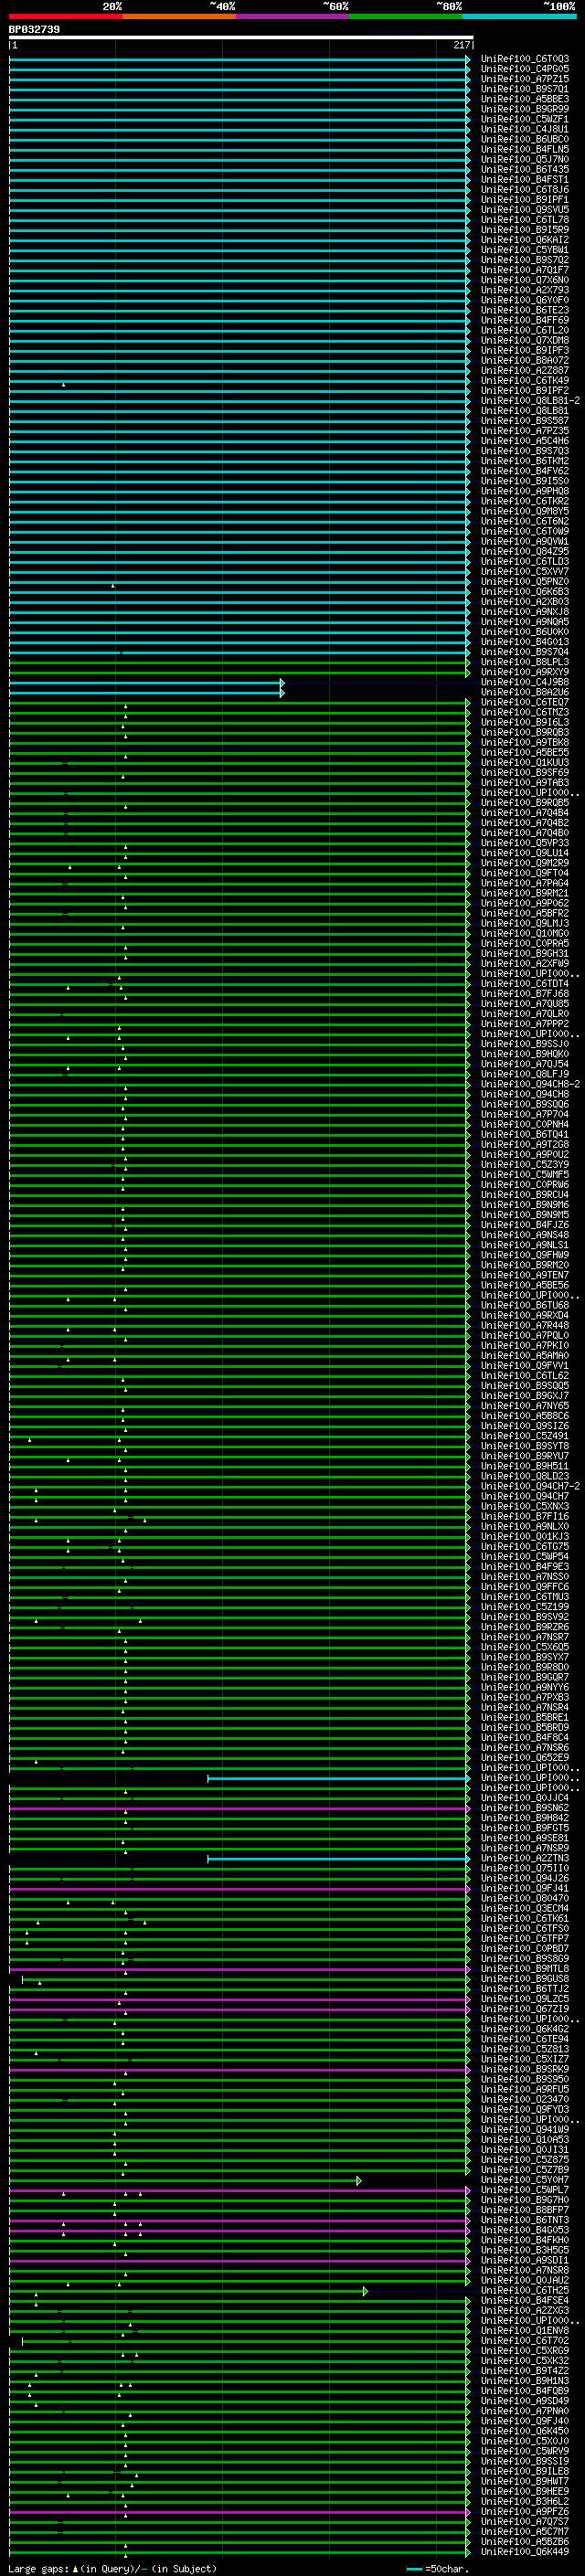Click the short cyan bar for UniRef100_C4J9B8
This screenshot has height=2576, width=585.
pyautogui.click(x=147, y=683)
